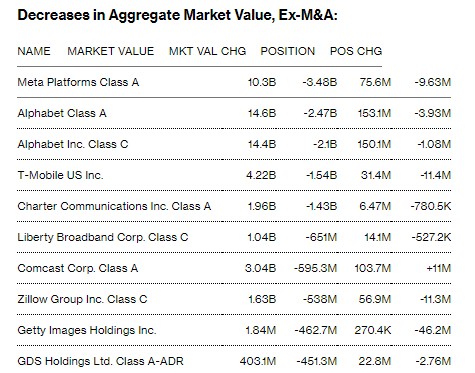Select the Meta Platforms Class A row
This screenshot has width=475, height=373.
(234, 82)
